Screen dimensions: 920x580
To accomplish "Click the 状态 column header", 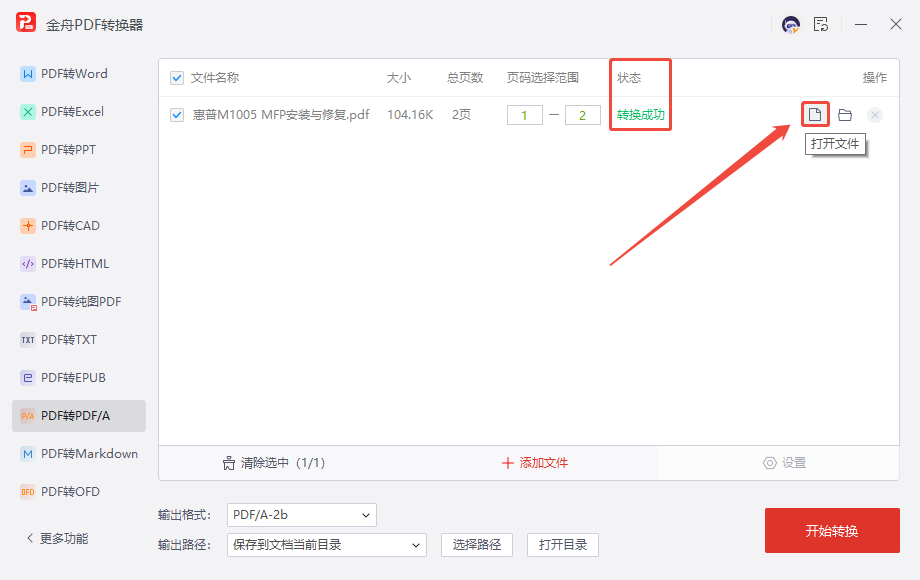I will tap(629, 78).
